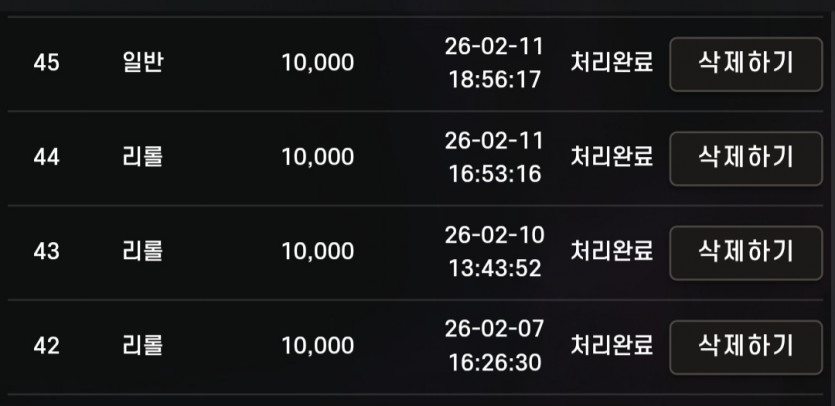Delete entry number 42 with 삭제하기
835x406 pixels.
point(746,347)
